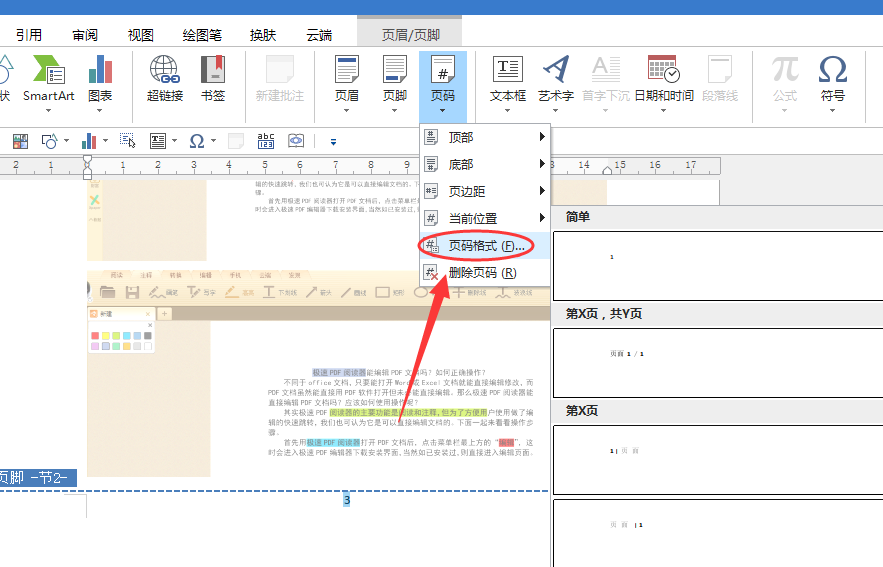Click the text box icon in quick toolbar
The height and width of the screenshot is (567, 883).
tap(158, 141)
